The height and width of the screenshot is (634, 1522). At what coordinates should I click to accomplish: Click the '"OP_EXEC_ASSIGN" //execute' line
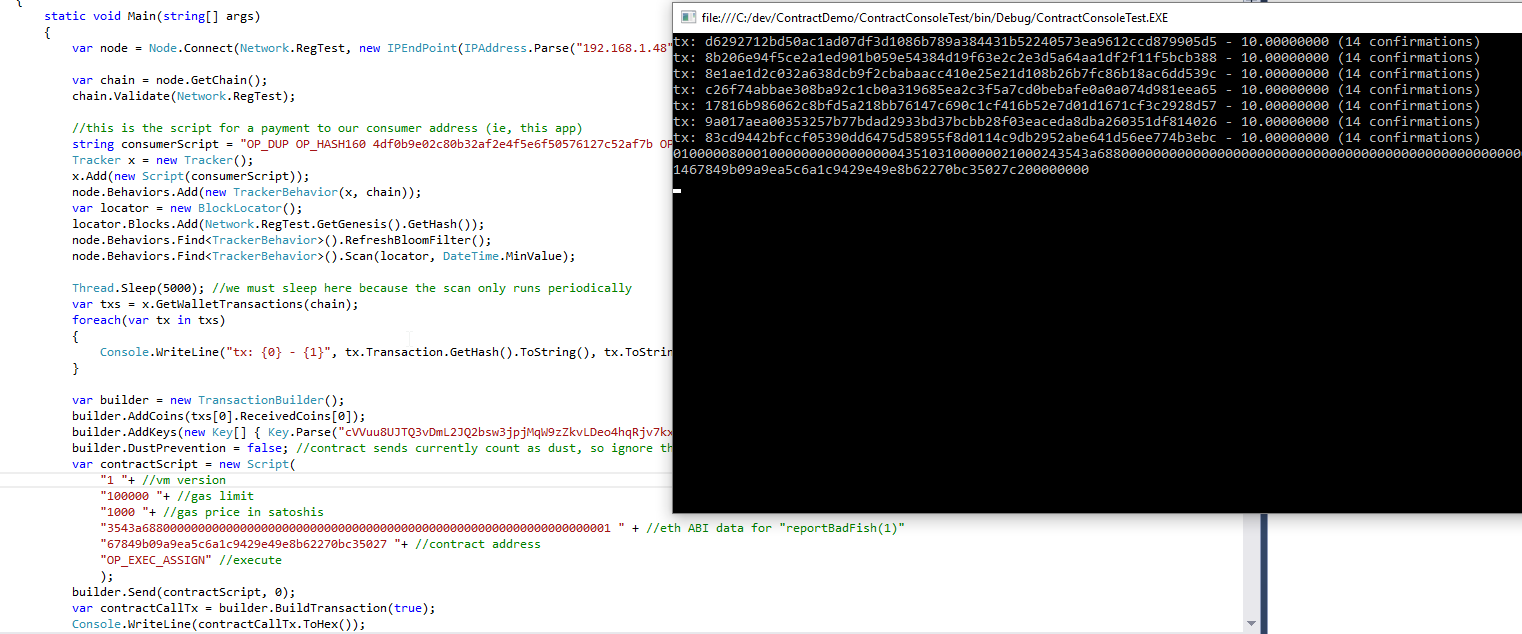point(191,560)
